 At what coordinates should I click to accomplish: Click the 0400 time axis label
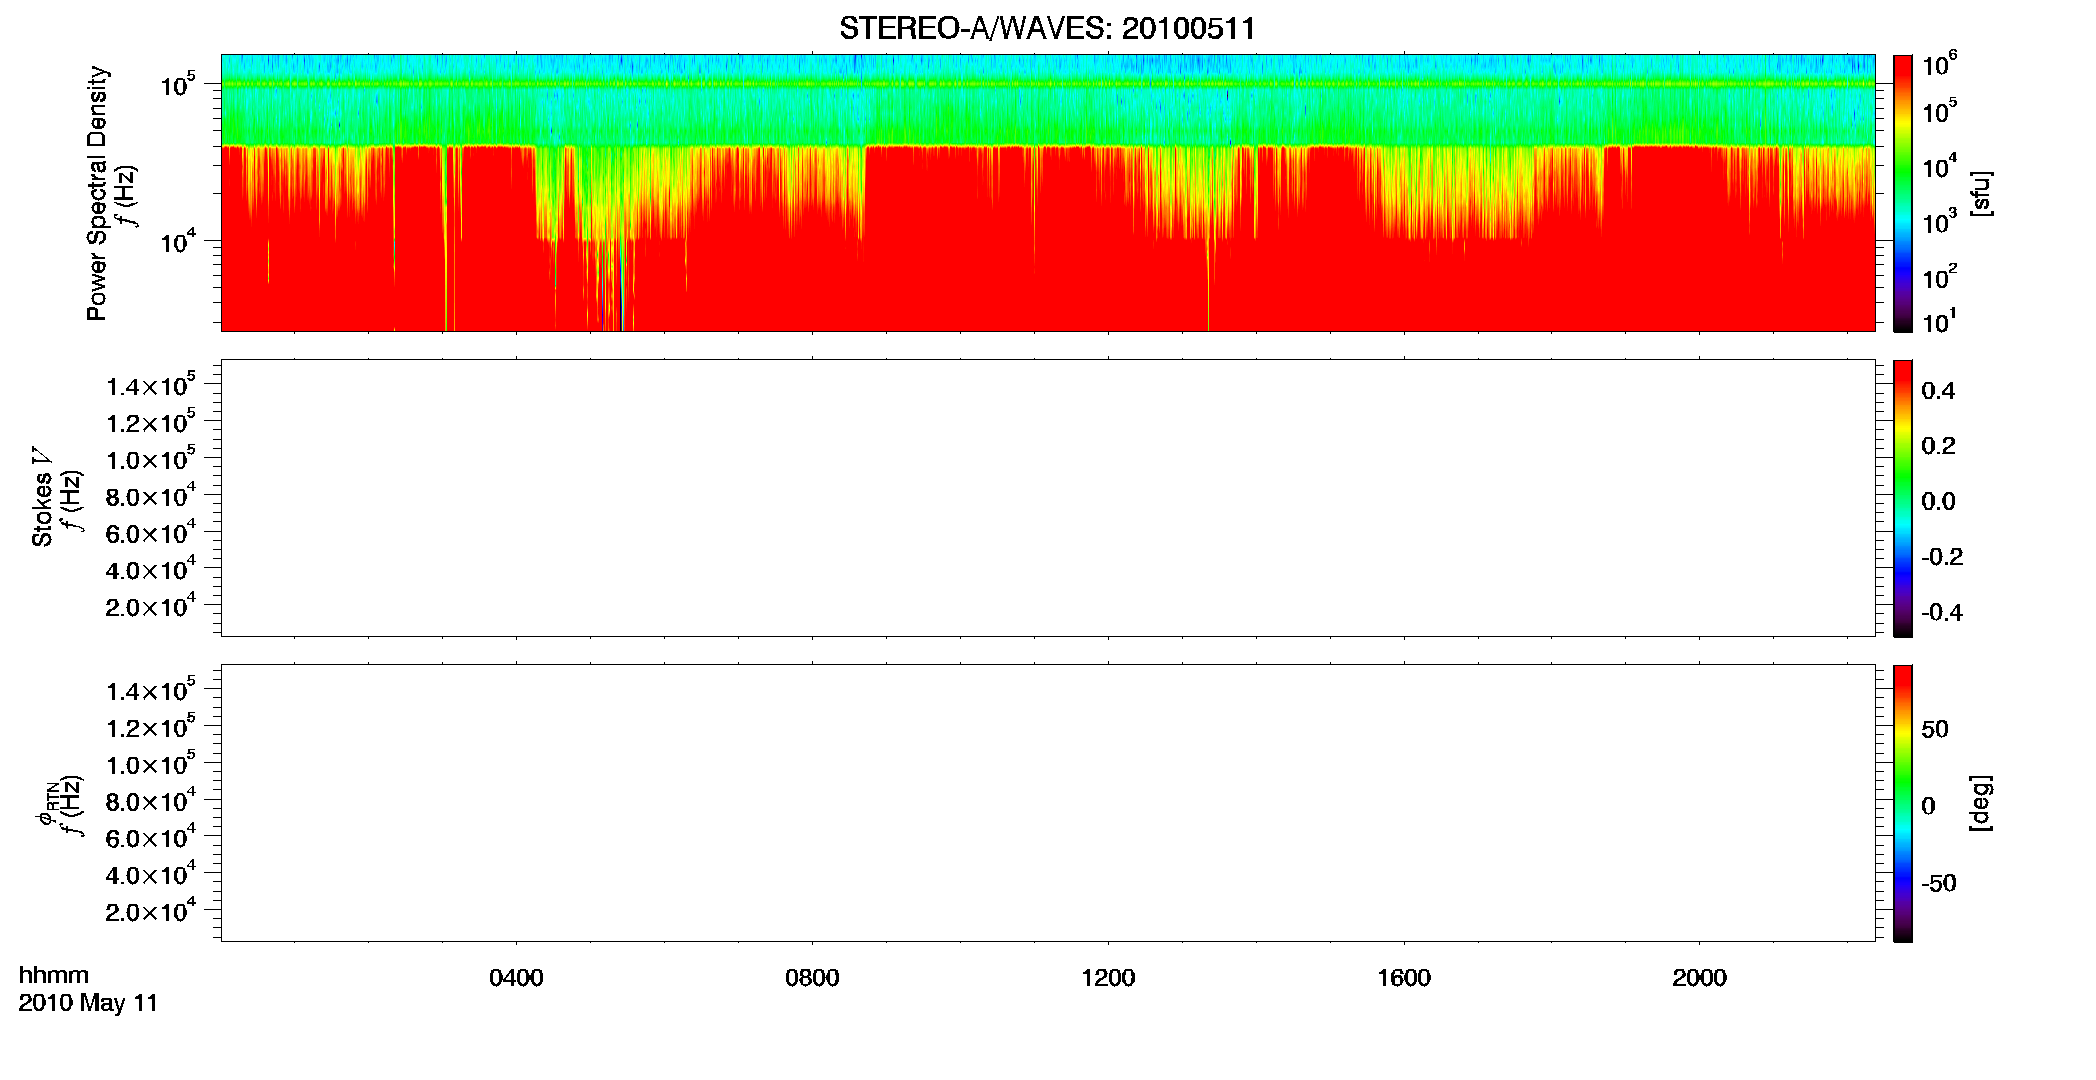tap(516, 978)
